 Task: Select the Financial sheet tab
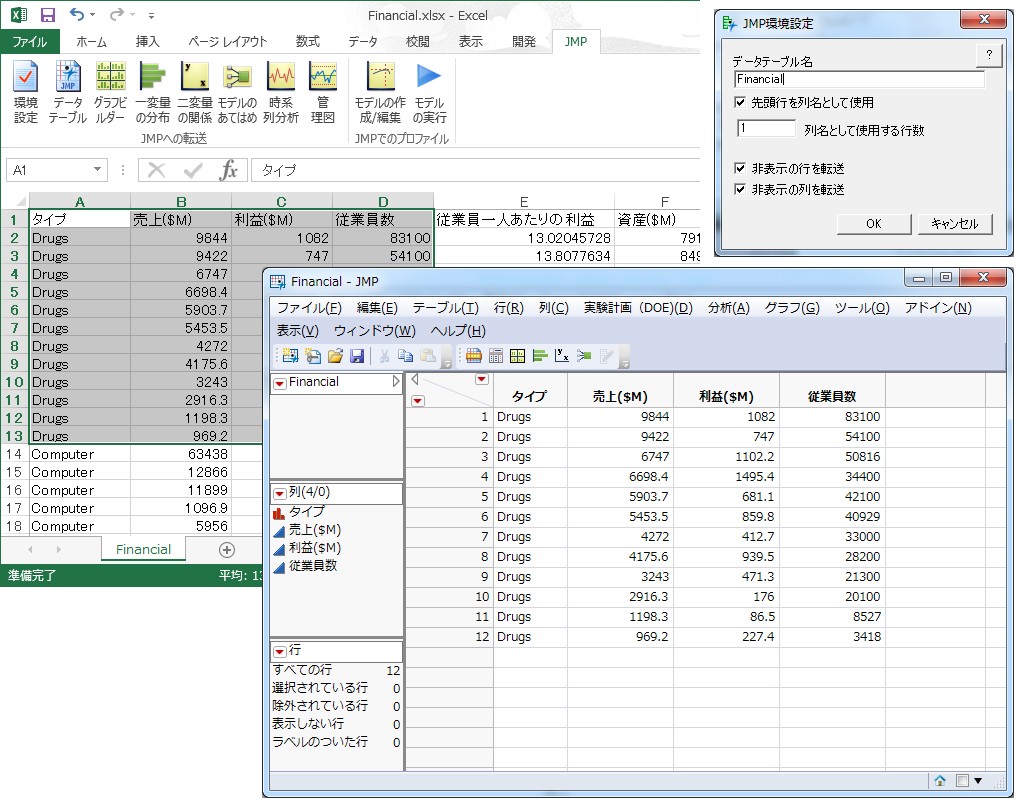pyautogui.click(x=143, y=550)
